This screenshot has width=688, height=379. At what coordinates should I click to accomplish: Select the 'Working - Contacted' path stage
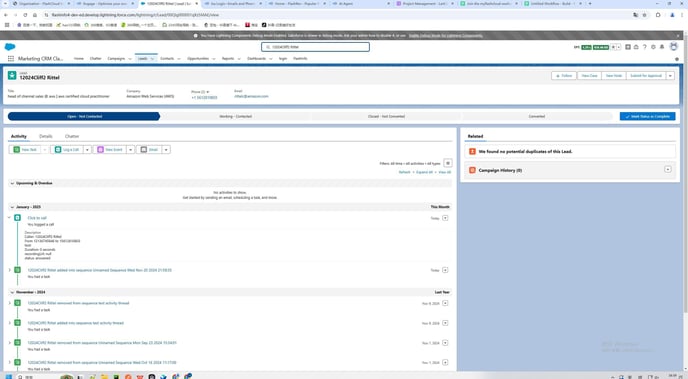click(236, 116)
